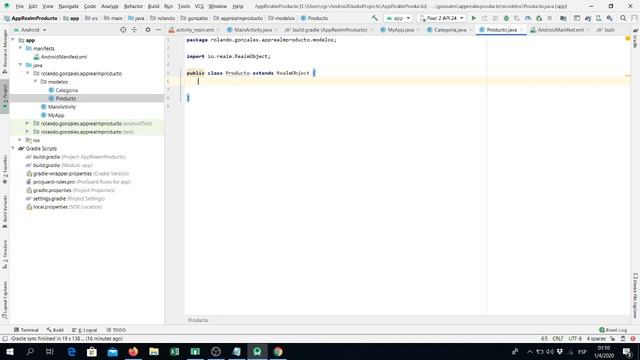Open the TODO tool window
Viewport: 640px width, 360px height.
[x=116, y=330]
